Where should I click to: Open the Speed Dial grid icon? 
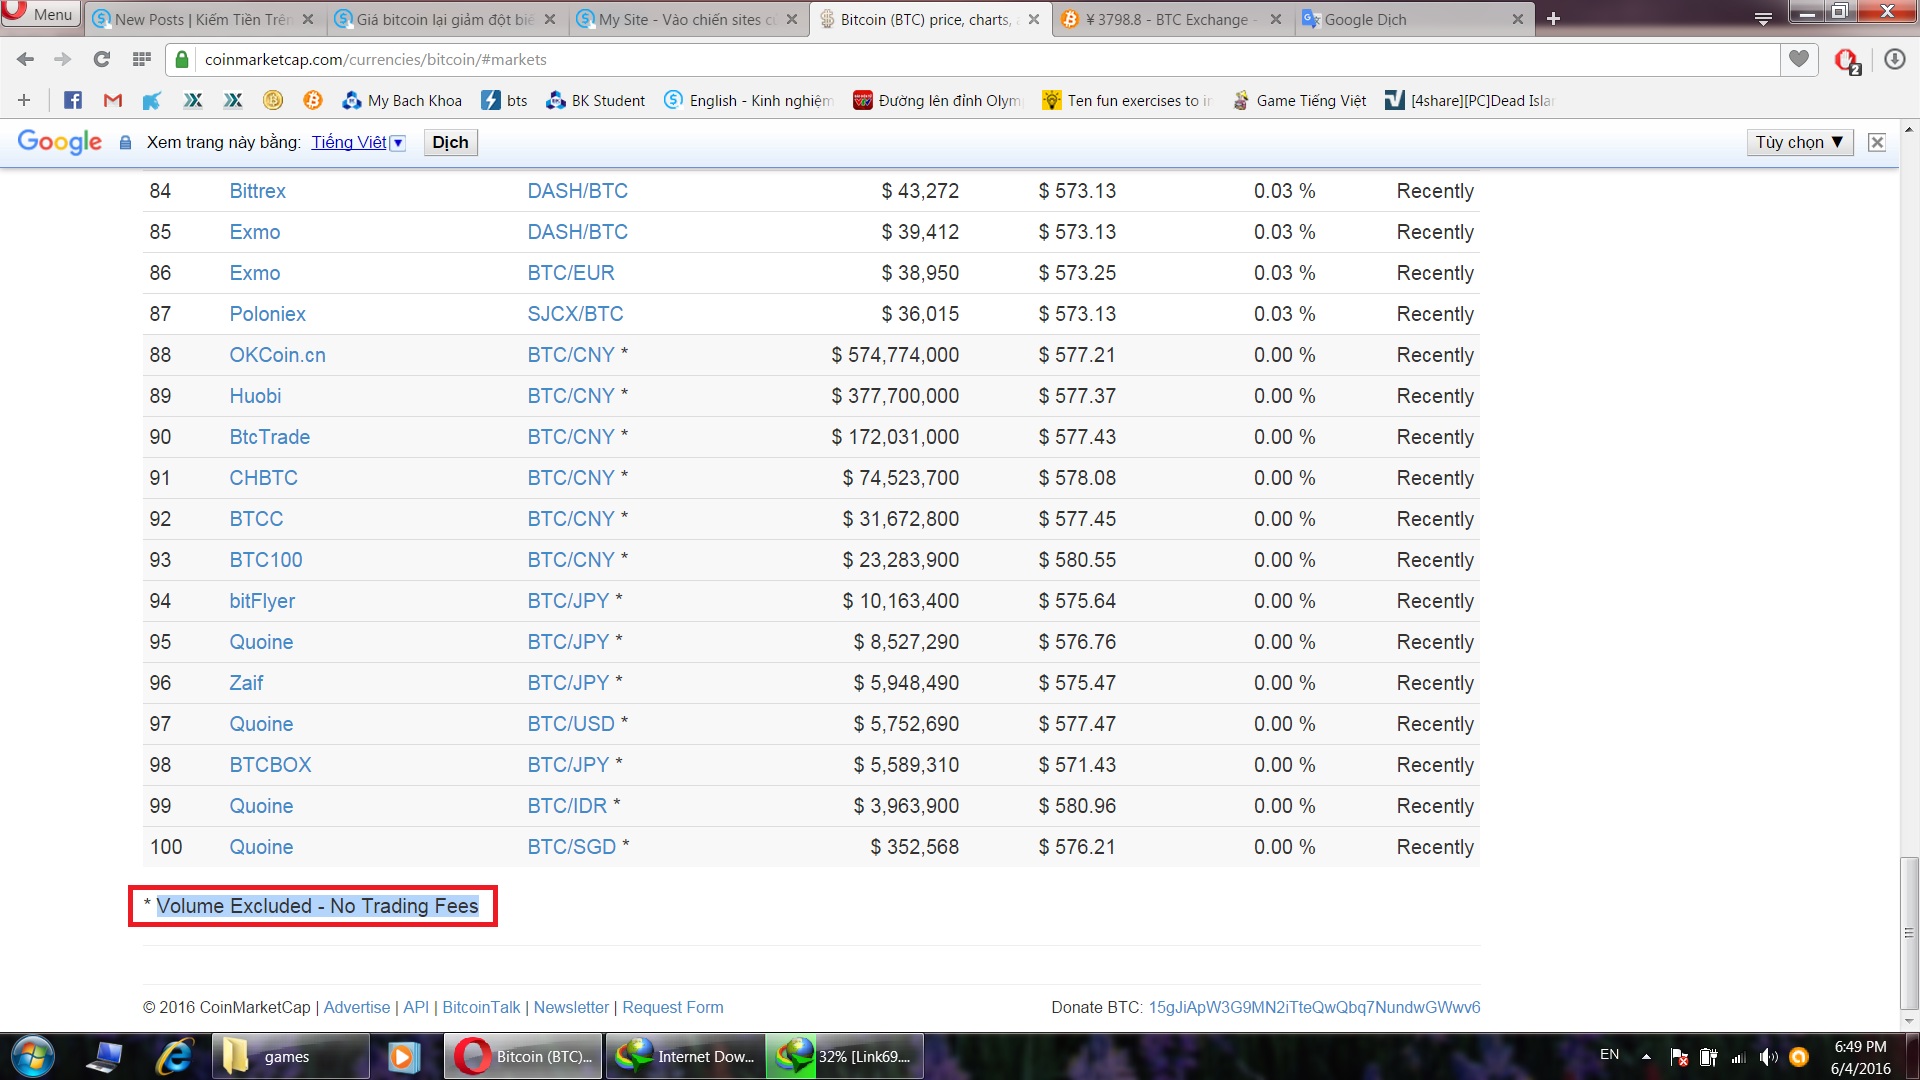[x=142, y=60]
